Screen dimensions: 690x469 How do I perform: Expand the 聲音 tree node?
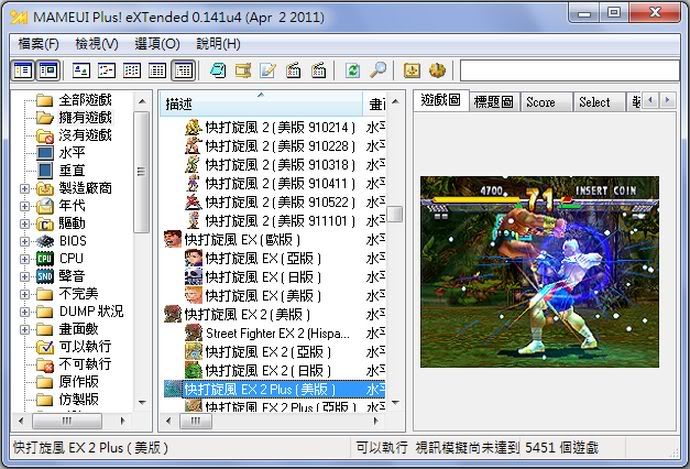pyautogui.click(x=25, y=277)
